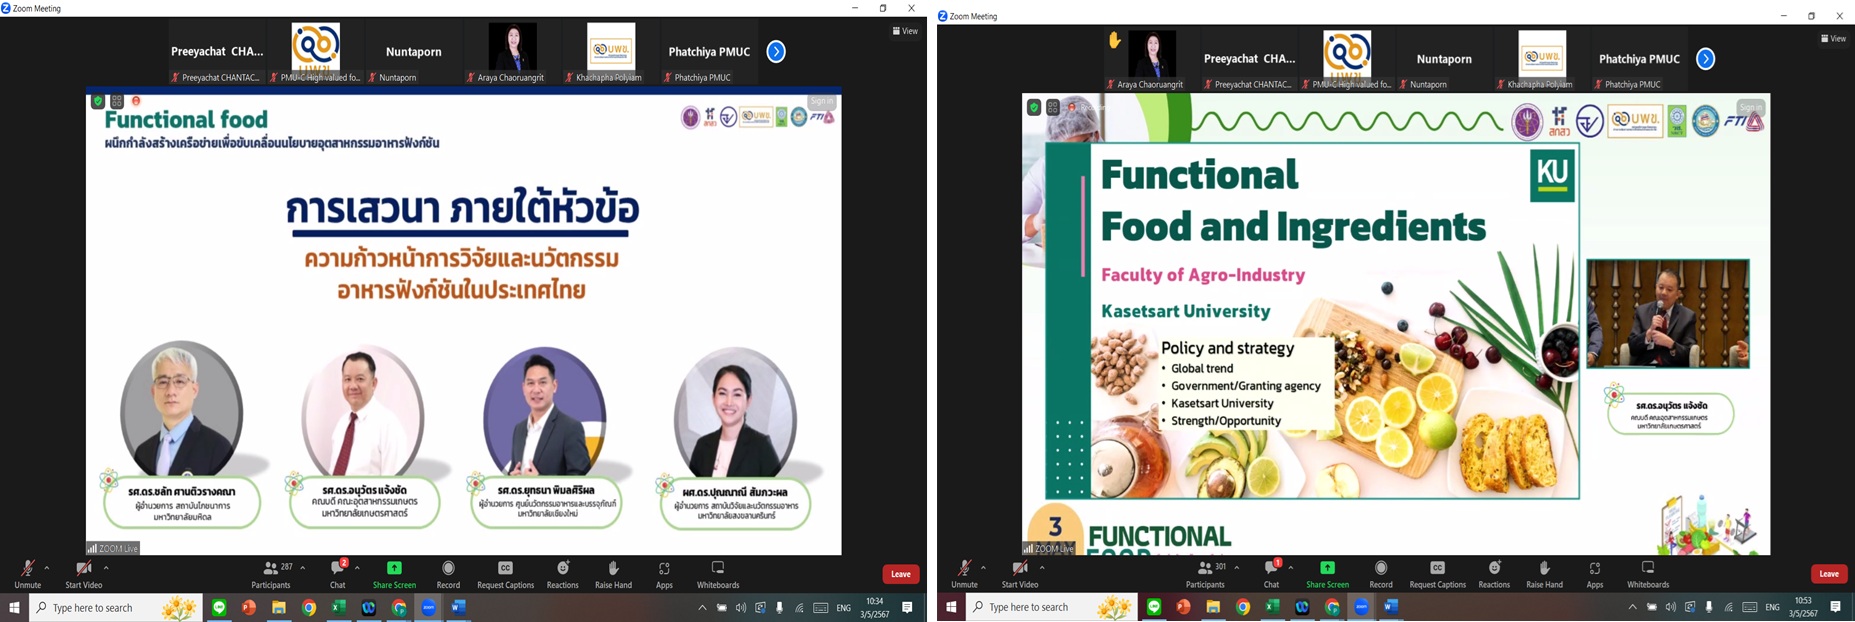Viewport: 1855px width, 622px height.
Task: Expand audio options arrow in right Zoom window
Action: coord(983,568)
